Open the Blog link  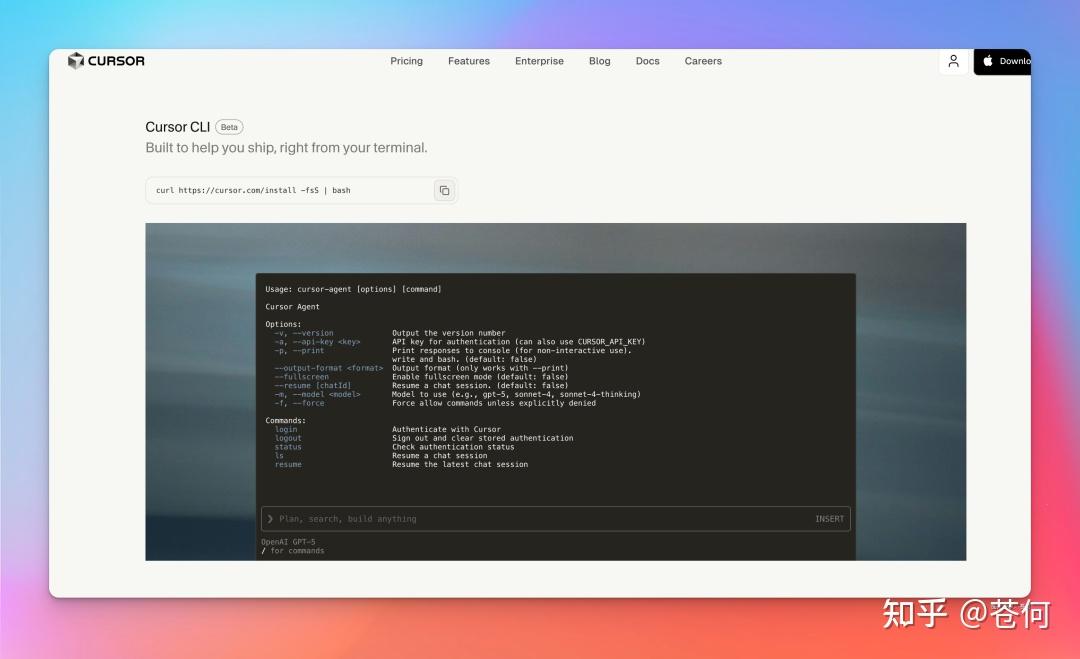click(600, 61)
